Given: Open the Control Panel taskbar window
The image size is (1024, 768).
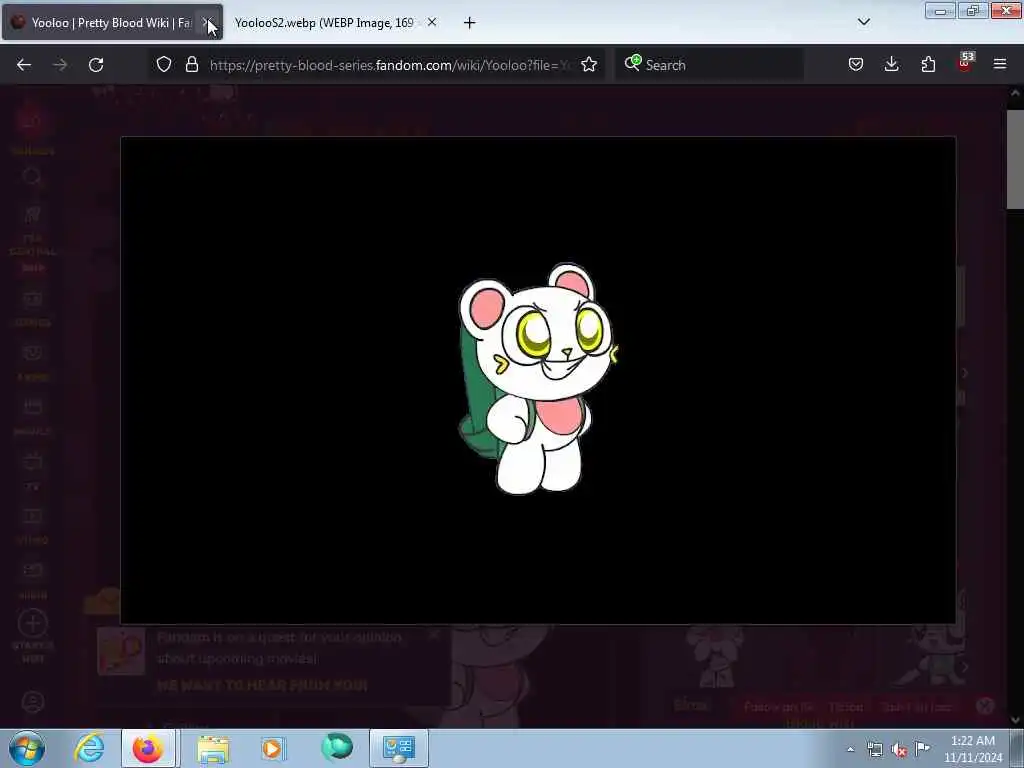Looking at the screenshot, I should 398,748.
